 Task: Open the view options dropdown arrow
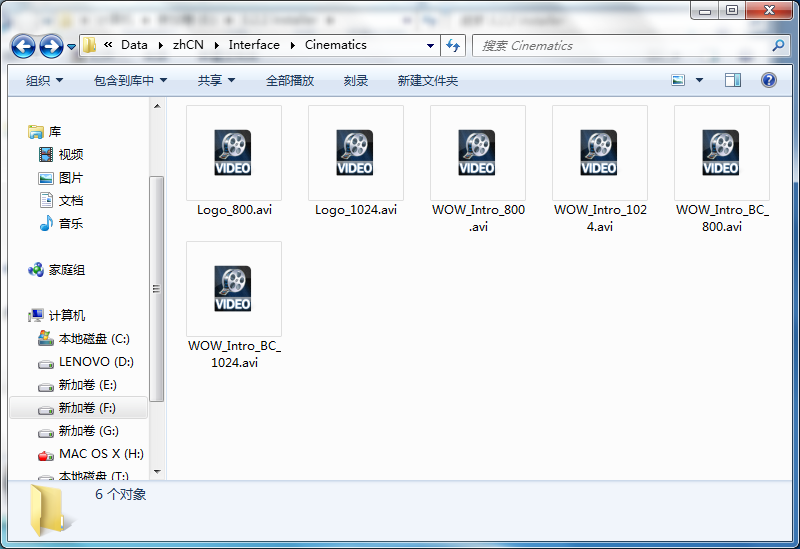click(699, 80)
